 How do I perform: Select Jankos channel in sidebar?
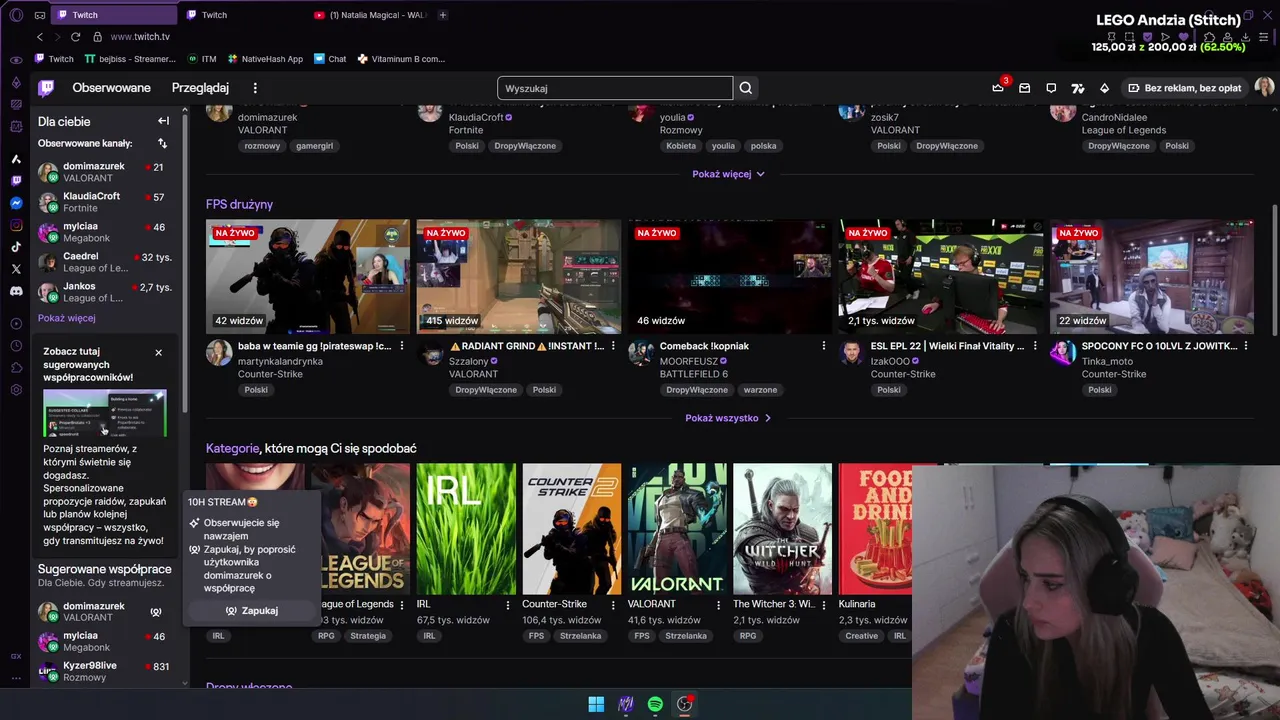tap(106, 292)
